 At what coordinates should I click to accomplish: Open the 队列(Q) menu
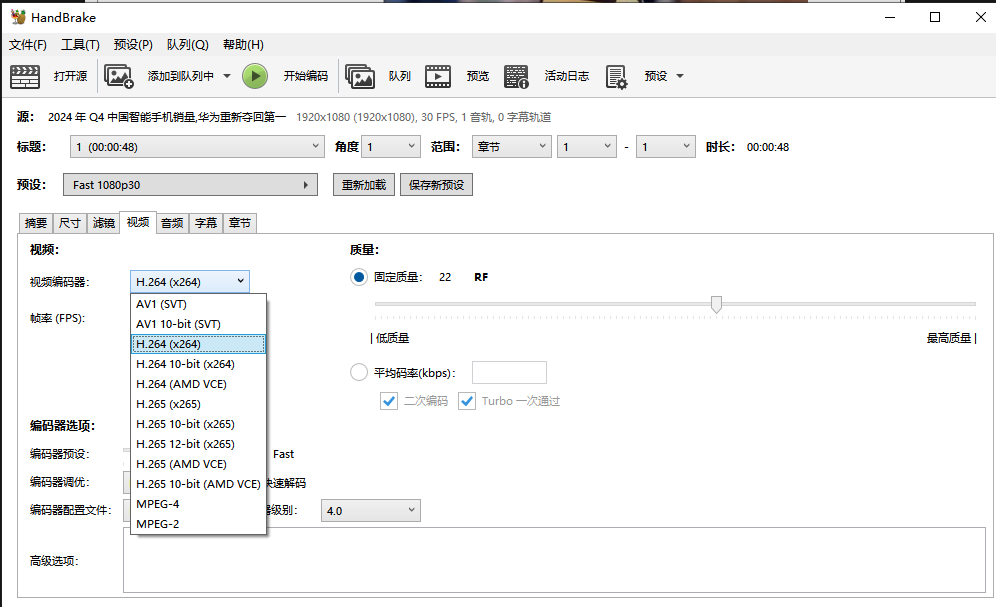187,44
